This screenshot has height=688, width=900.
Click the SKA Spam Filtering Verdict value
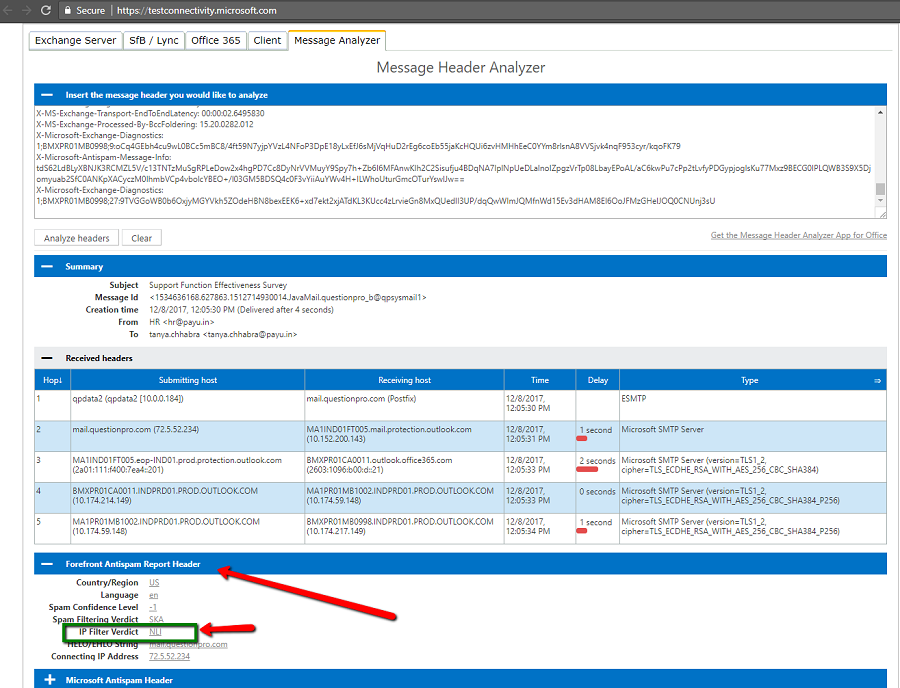(156, 620)
